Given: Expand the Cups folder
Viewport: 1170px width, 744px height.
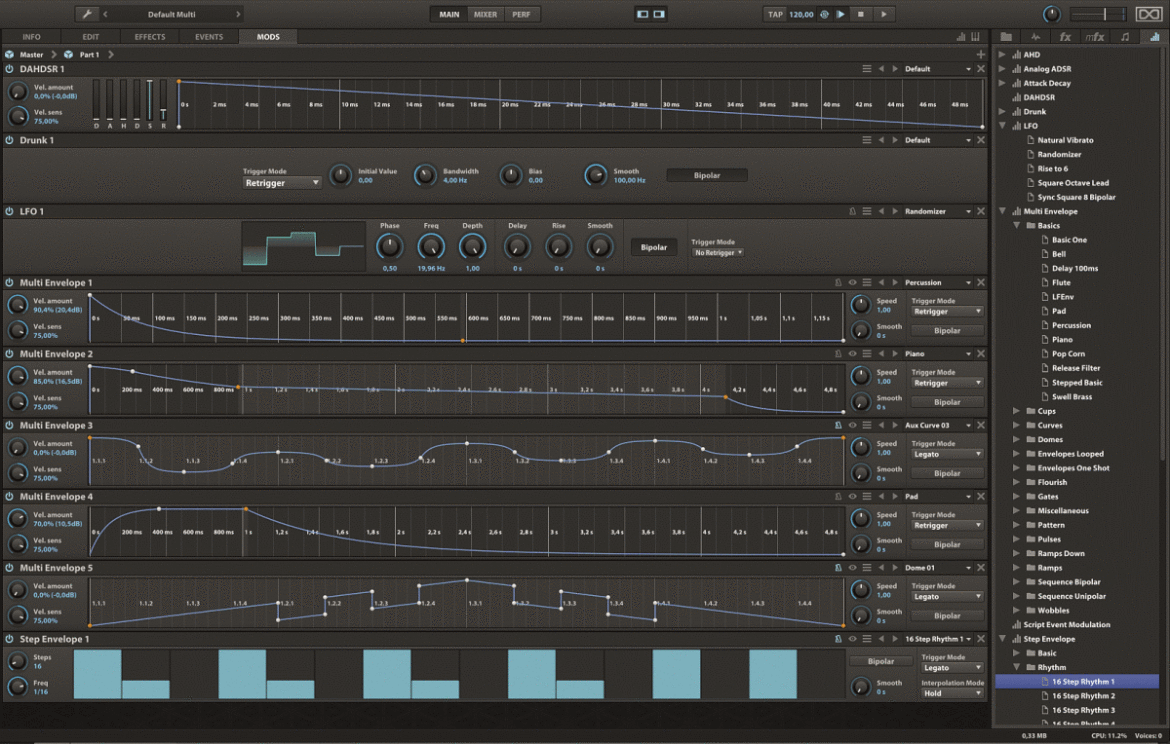Looking at the screenshot, I should 1016,411.
